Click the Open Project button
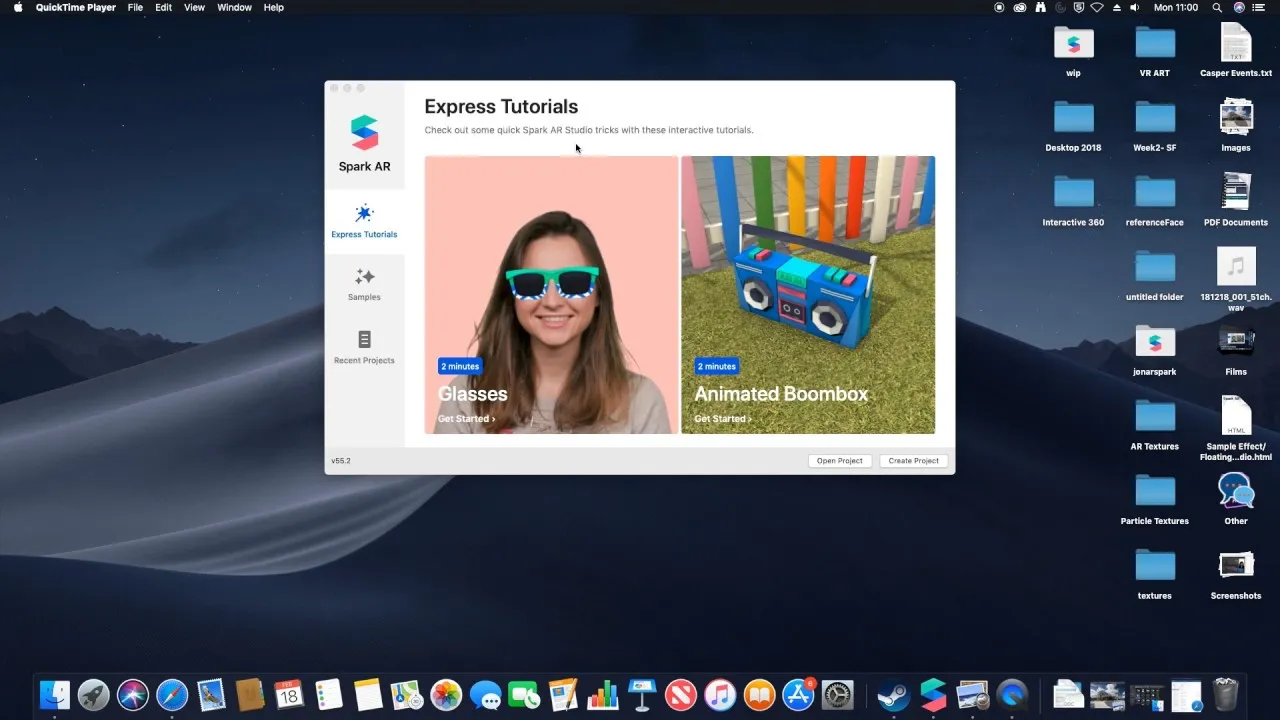The height and width of the screenshot is (720, 1280). 840,461
